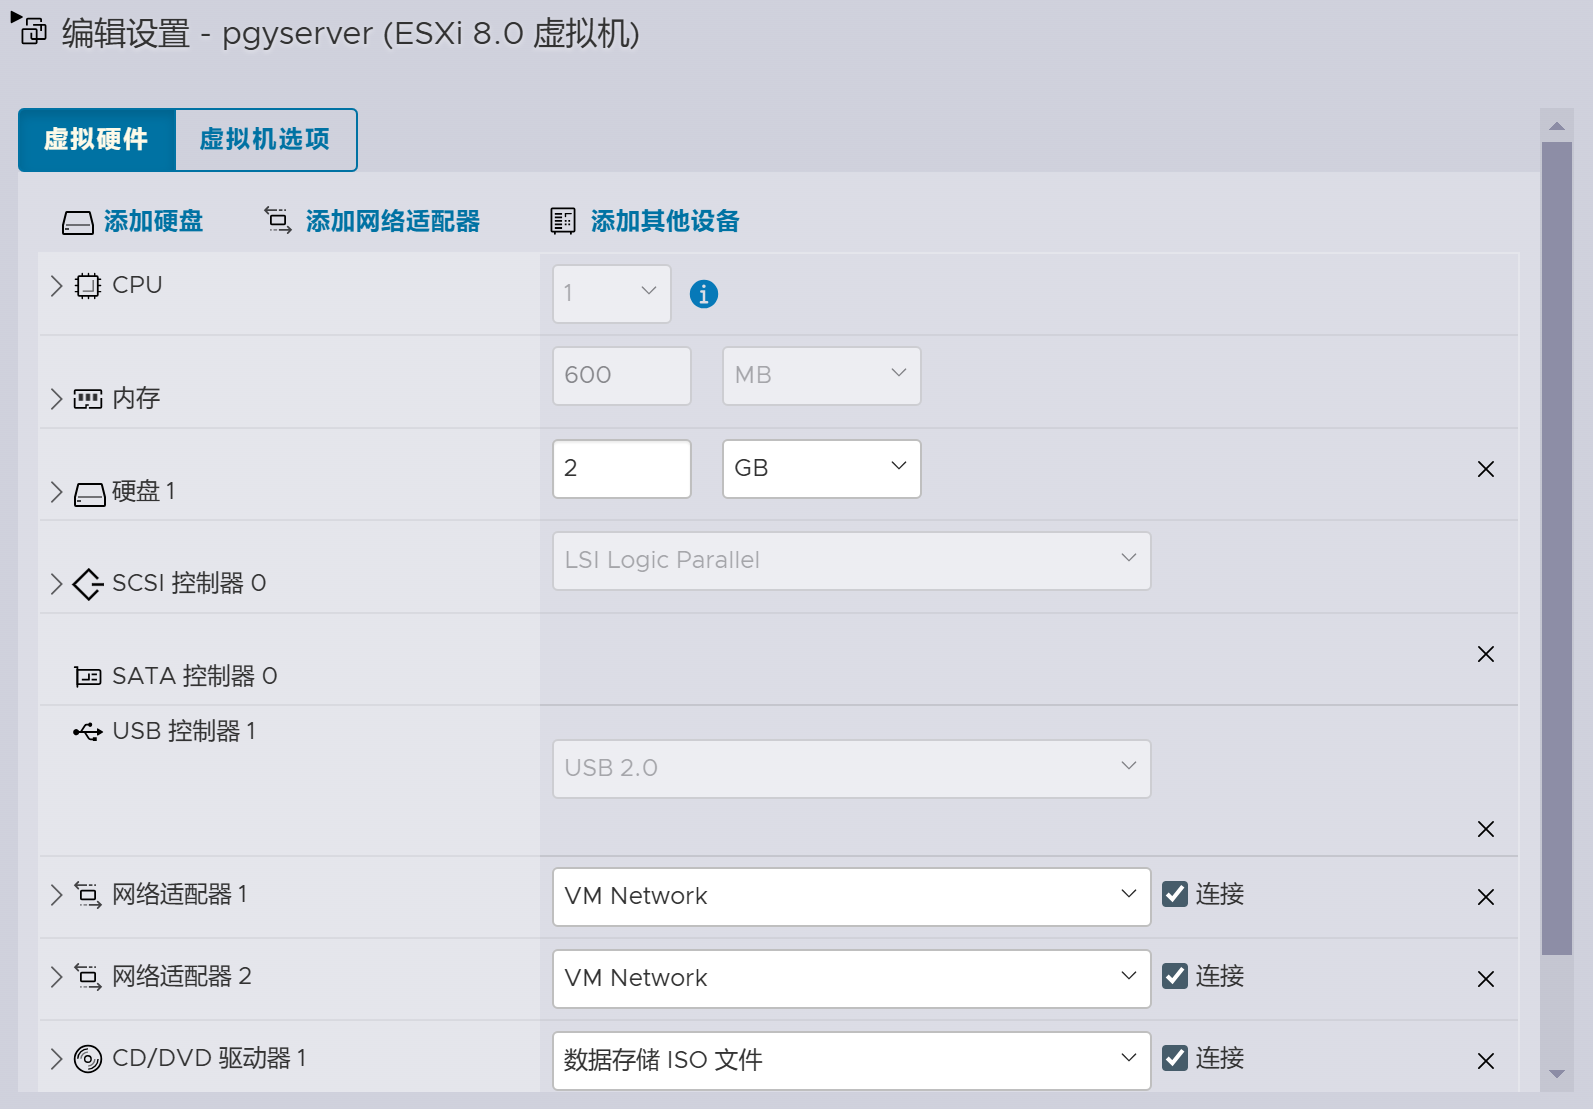The image size is (1593, 1109).
Task: Remove SATA controller 0 with X icon
Action: (x=1485, y=654)
